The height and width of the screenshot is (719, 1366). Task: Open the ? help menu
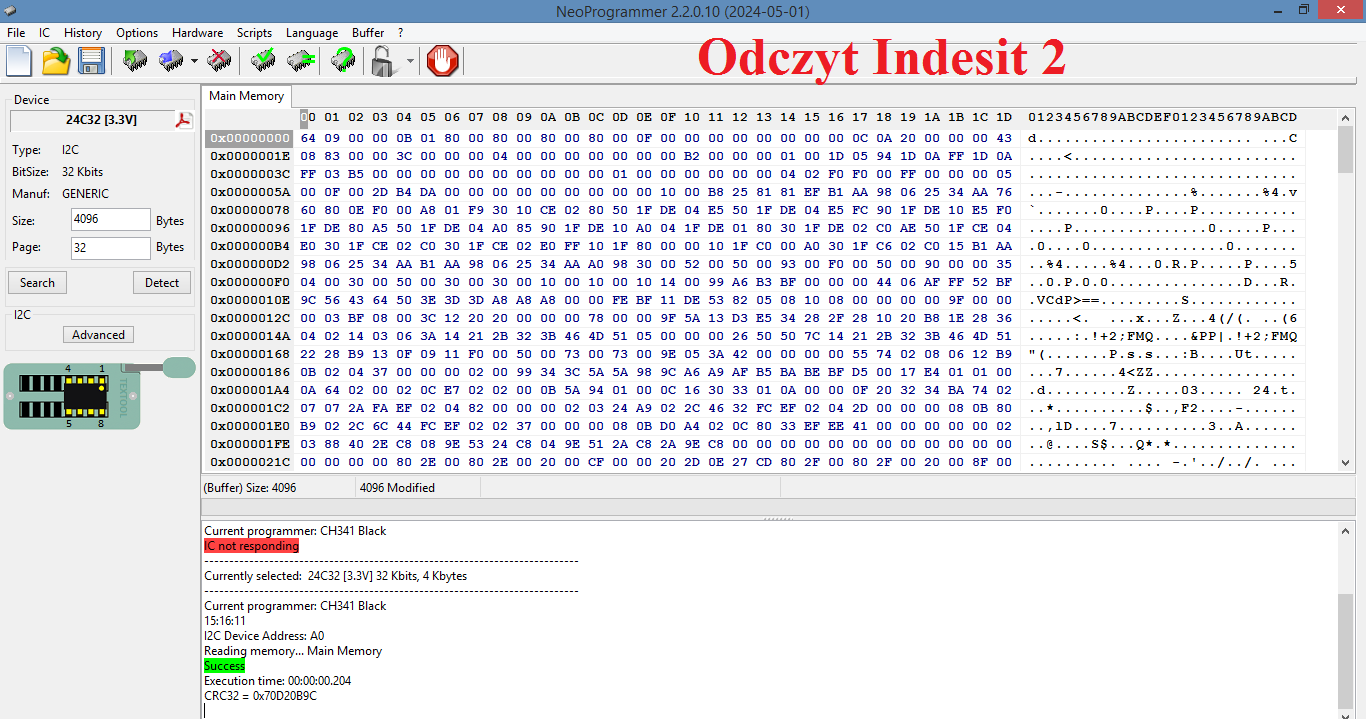coord(400,33)
